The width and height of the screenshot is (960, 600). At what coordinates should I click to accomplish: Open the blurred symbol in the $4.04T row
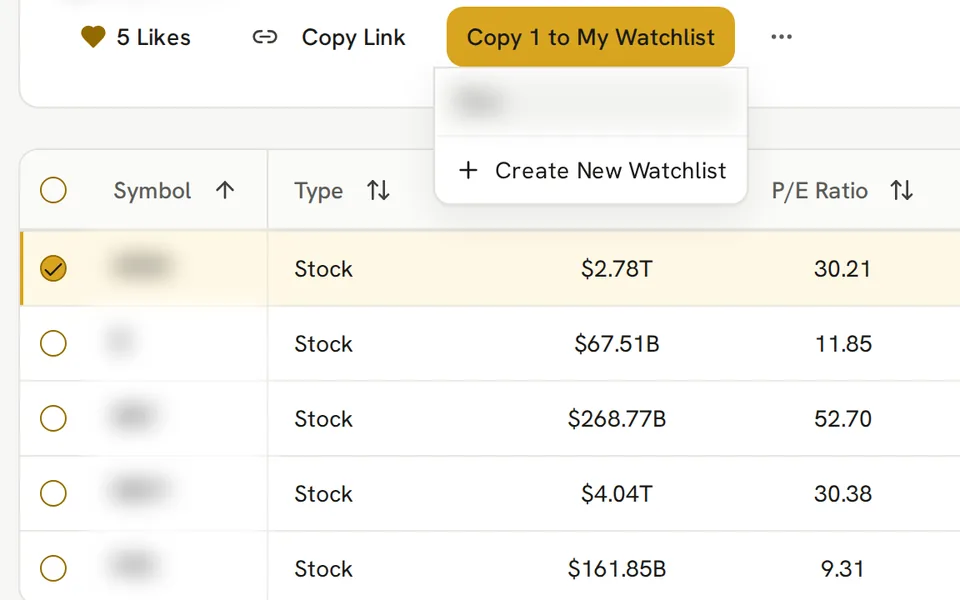tap(140, 490)
